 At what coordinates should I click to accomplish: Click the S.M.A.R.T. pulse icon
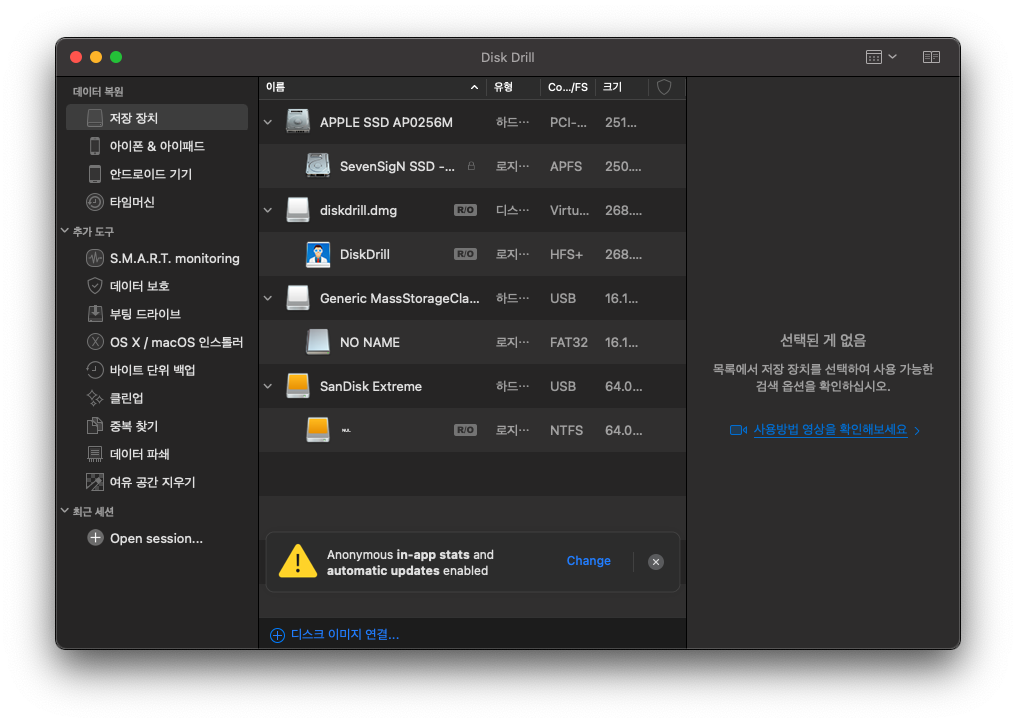click(x=95, y=258)
